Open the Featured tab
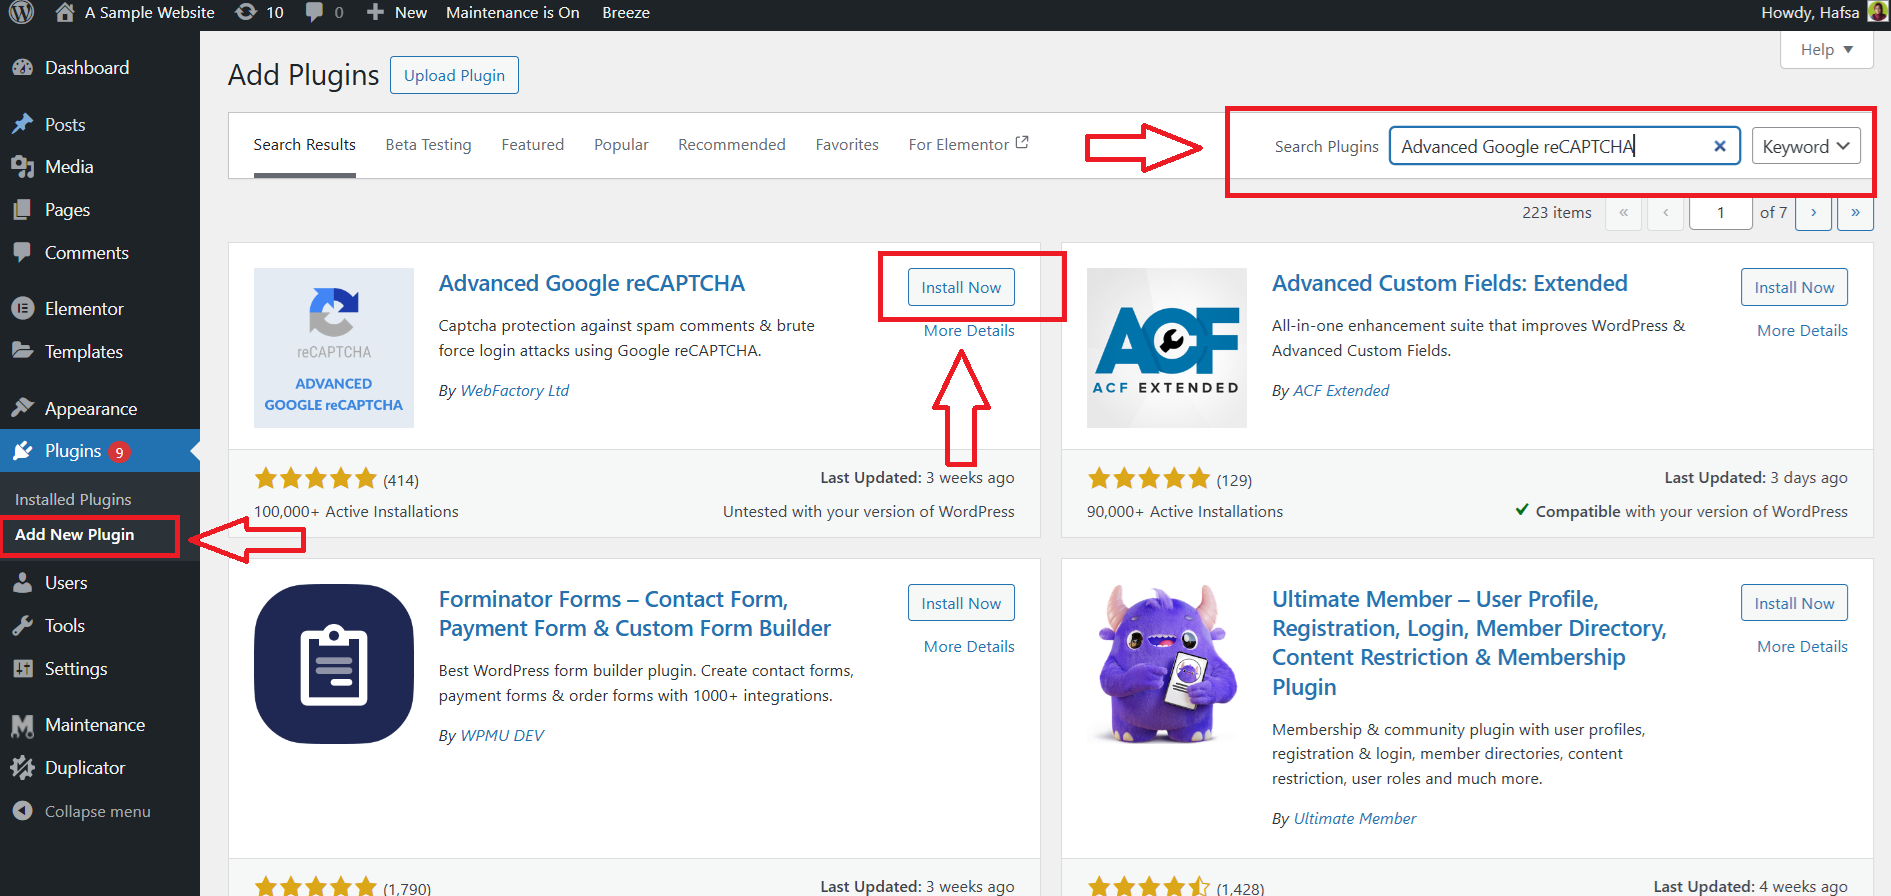 click(532, 145)
